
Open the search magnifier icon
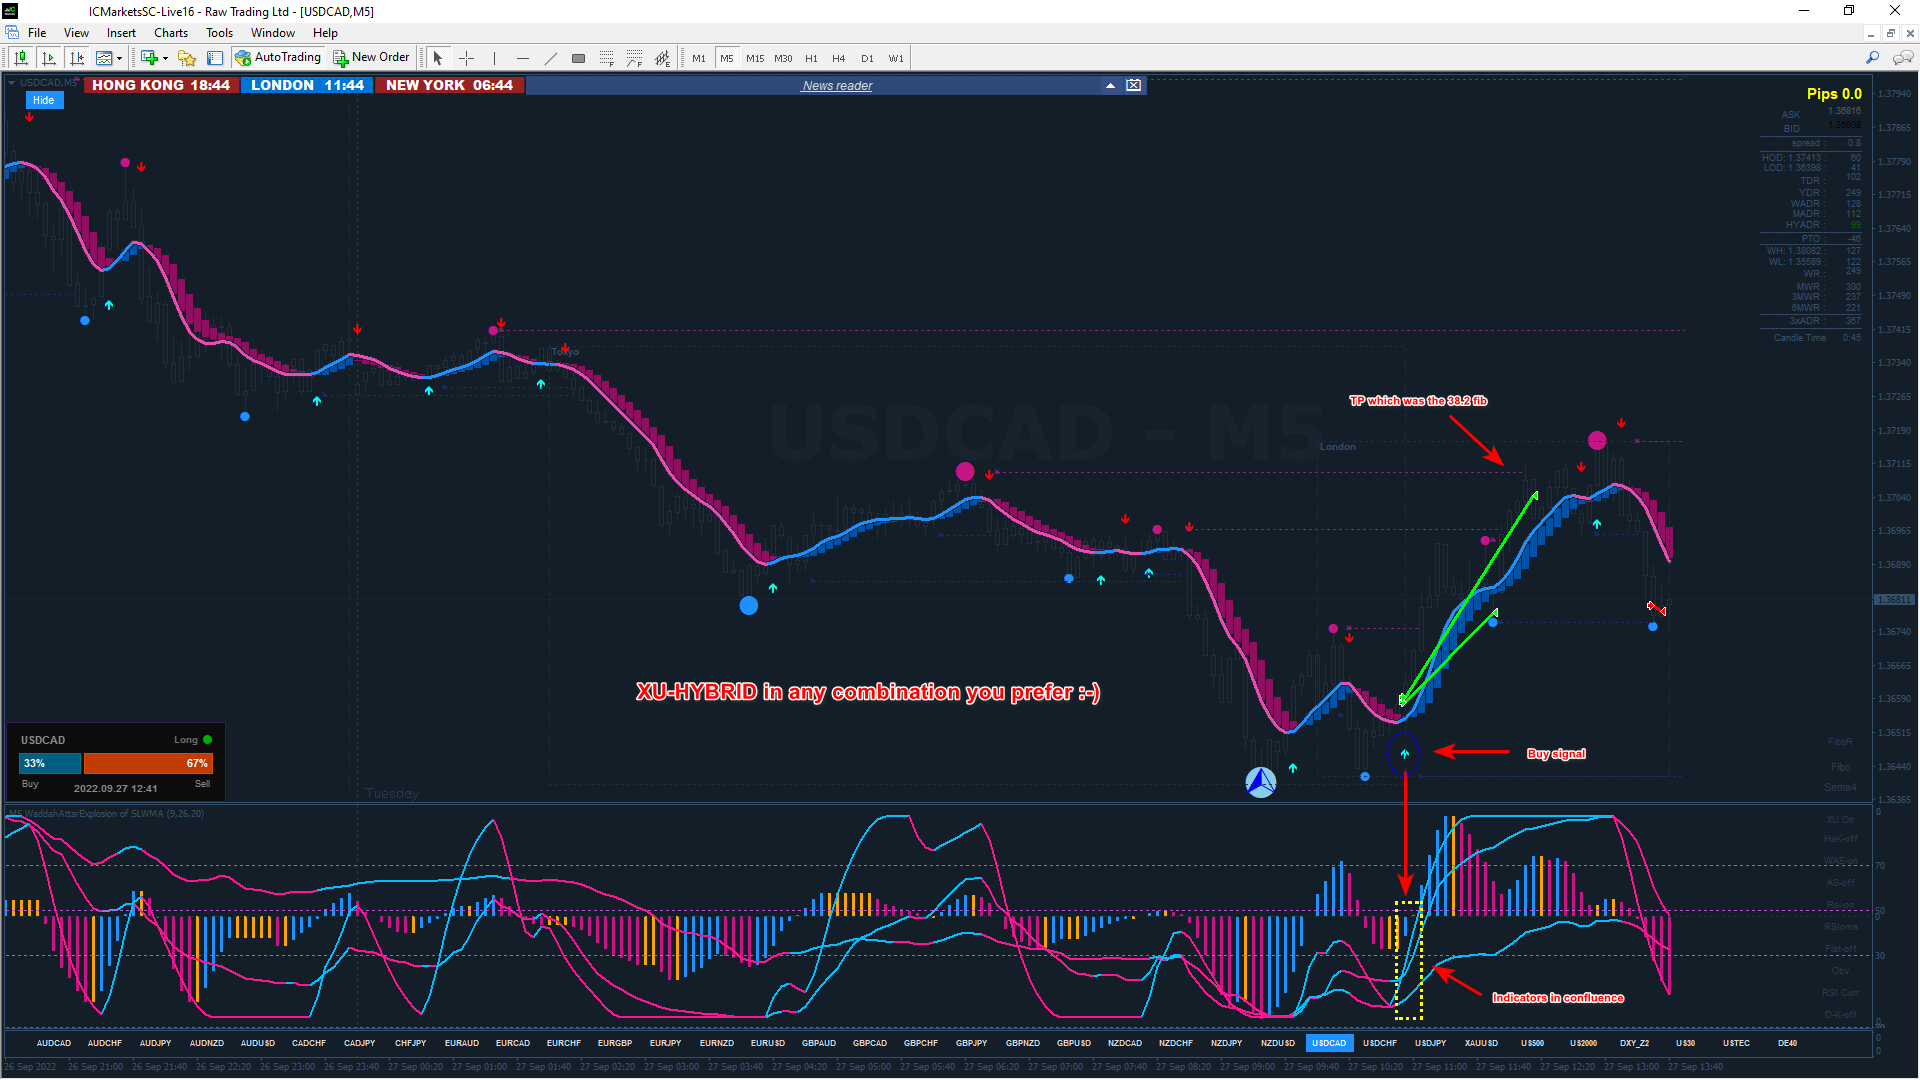point(1872,58)
